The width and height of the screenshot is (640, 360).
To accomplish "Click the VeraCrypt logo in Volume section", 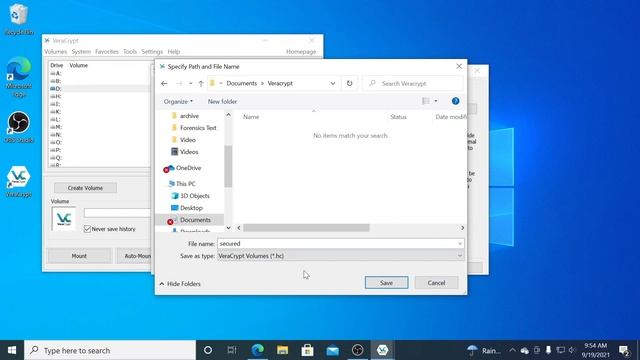I will [x=64, y=219].
